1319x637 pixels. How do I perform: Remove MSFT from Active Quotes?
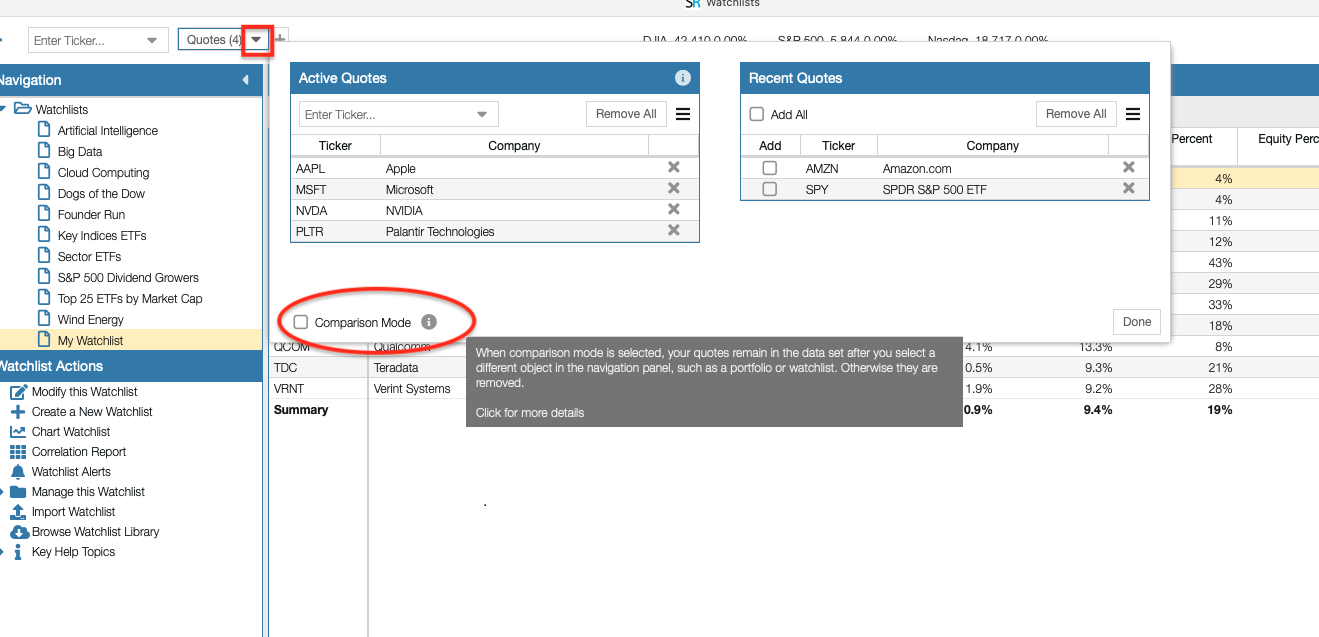coord(674,189)
